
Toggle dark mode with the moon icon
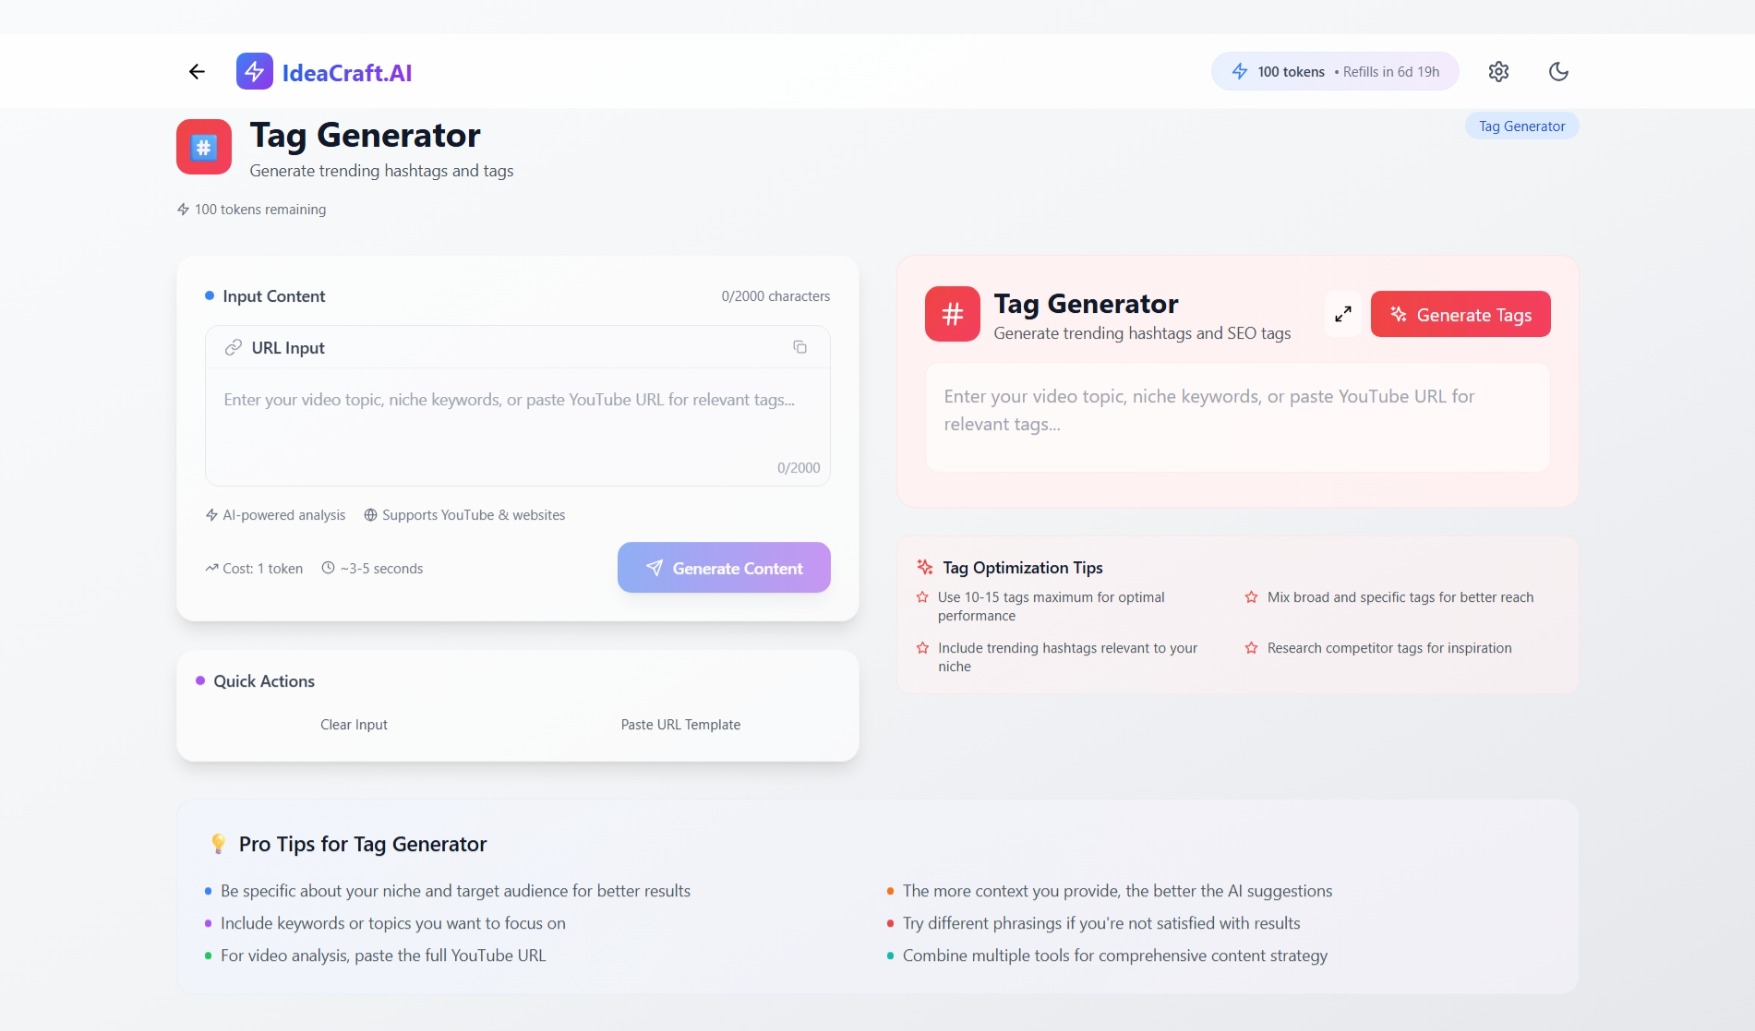click(1558, 72)
